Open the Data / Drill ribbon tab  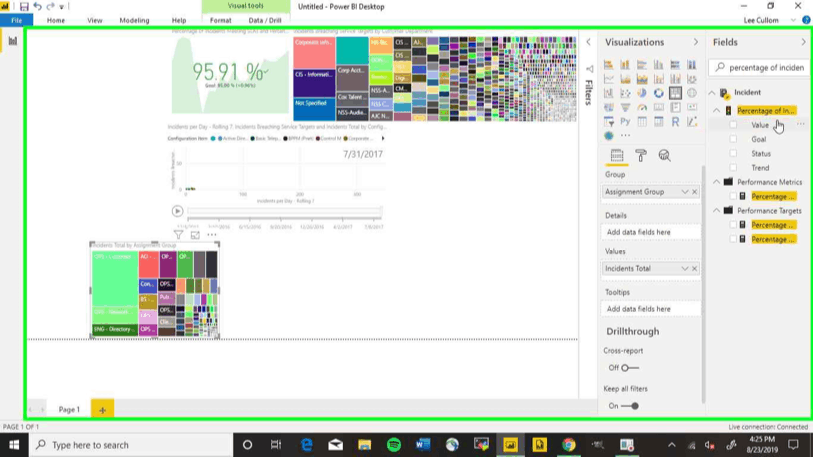265,20
